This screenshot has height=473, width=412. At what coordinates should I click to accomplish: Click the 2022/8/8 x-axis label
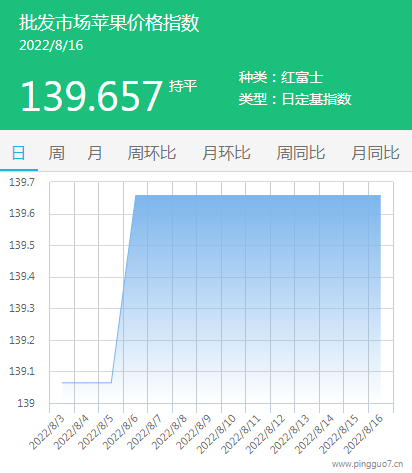coord(169,433)
